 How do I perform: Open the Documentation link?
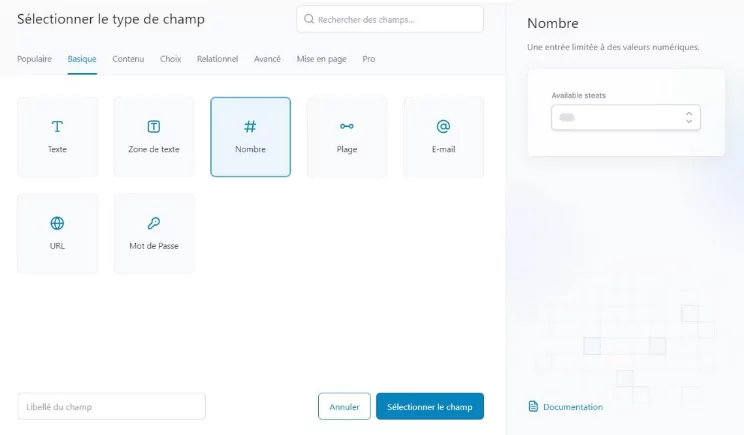pyautogui.click(x=572, y=407)
